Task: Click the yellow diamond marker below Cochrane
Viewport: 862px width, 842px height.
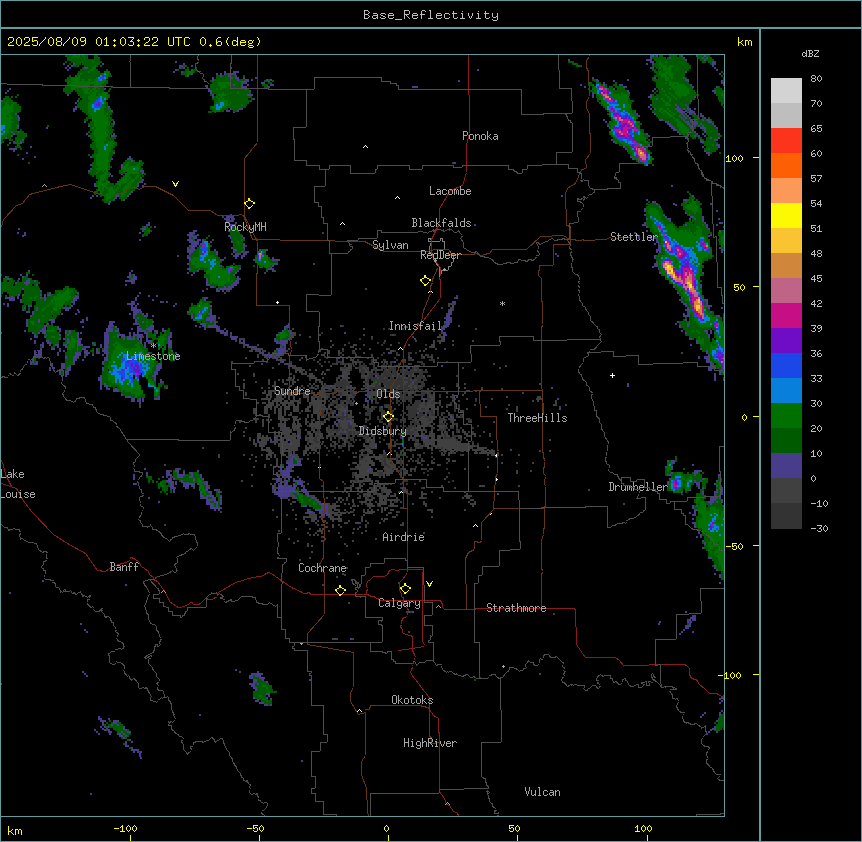Action: (341, 590)
